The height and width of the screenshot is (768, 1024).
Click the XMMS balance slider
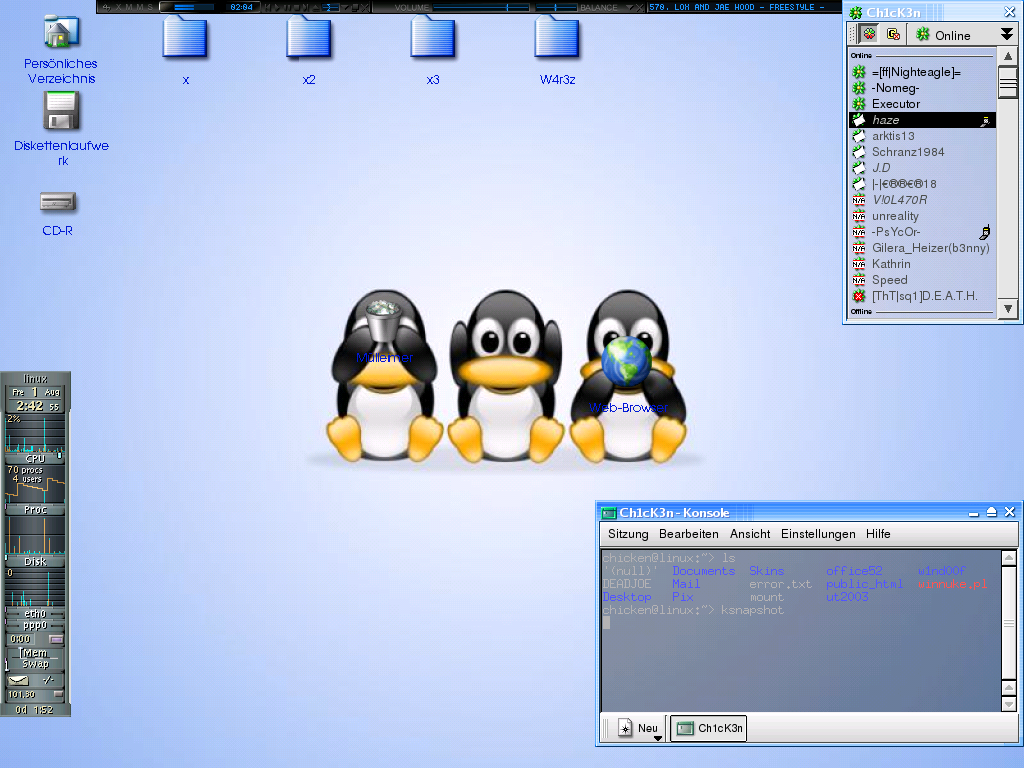[x=556, y=7]
